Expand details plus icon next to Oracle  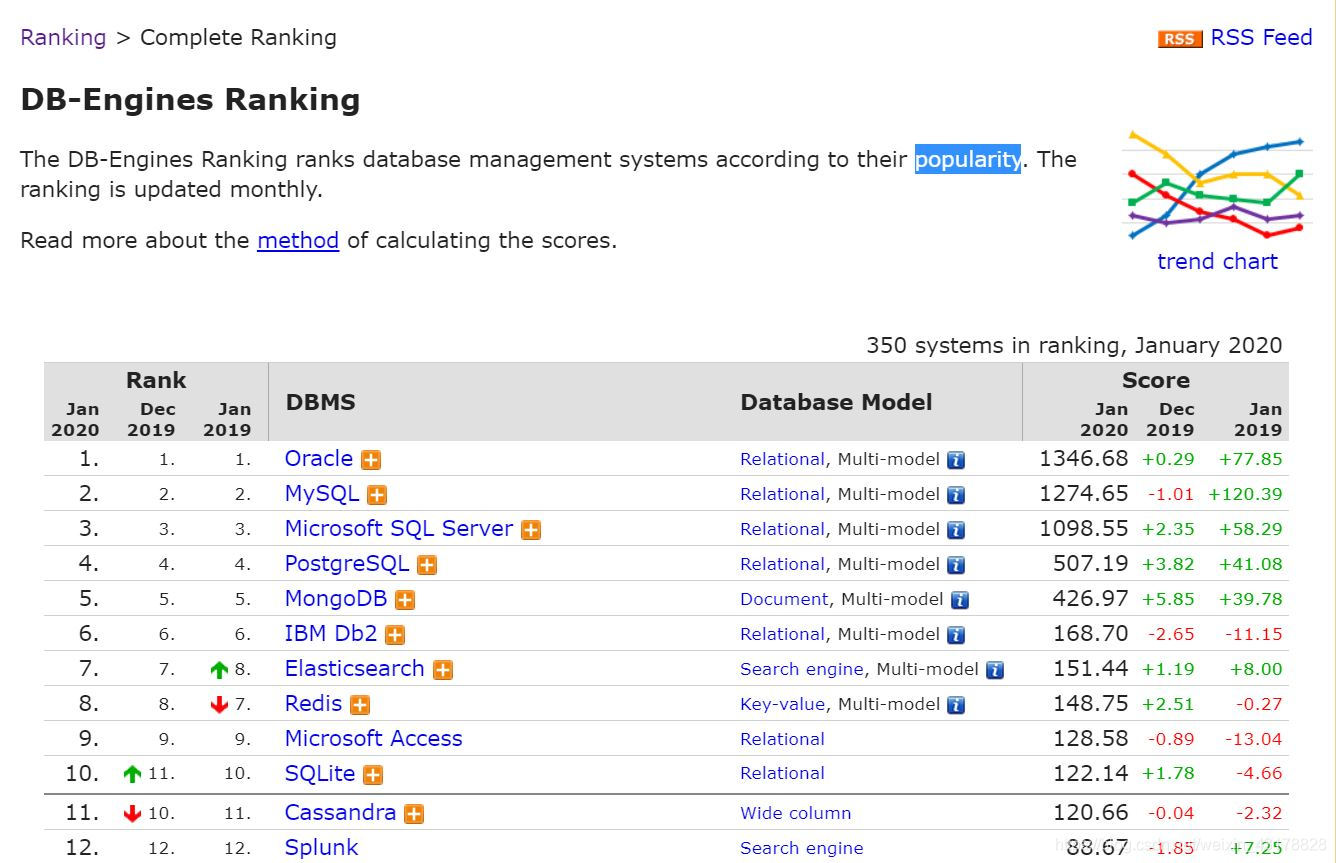[x=371, y=460]
